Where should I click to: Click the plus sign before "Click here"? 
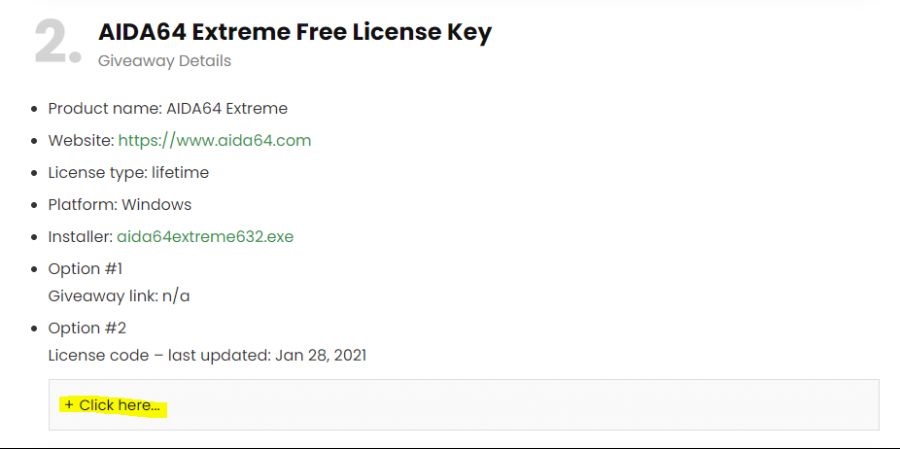(x=68, y=405)
